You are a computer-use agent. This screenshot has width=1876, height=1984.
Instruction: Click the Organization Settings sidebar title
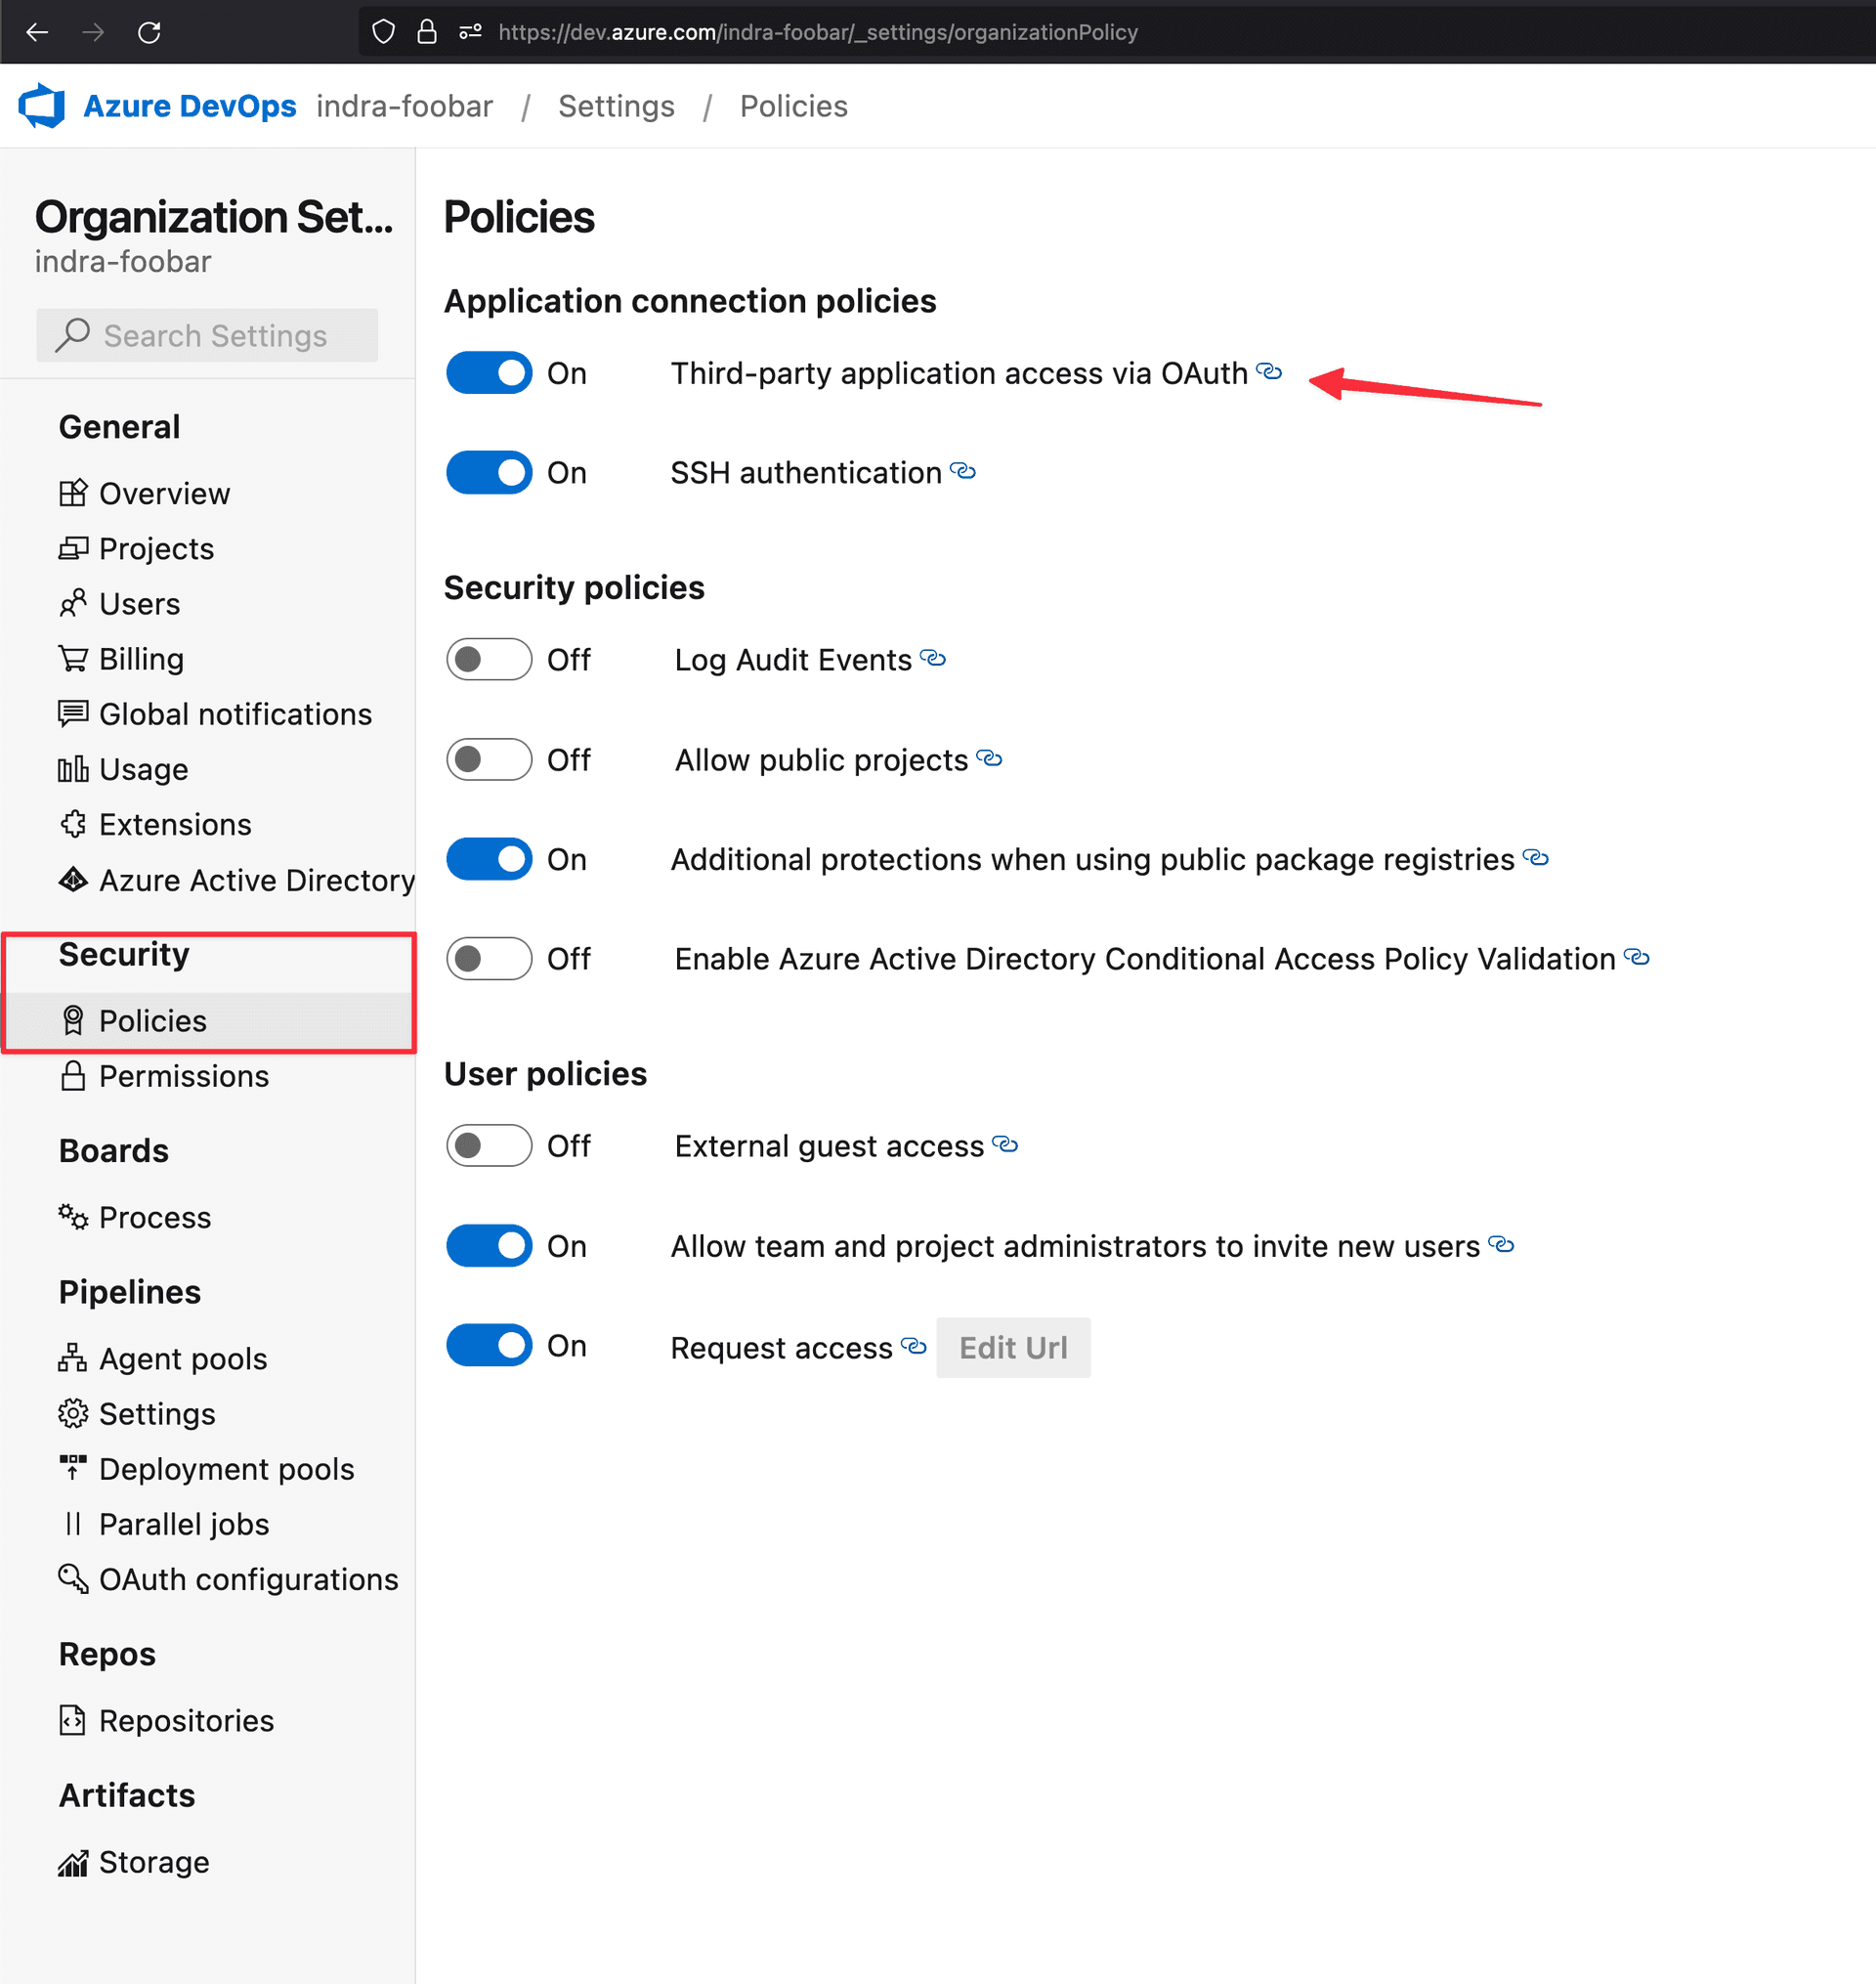coord(213,217)
